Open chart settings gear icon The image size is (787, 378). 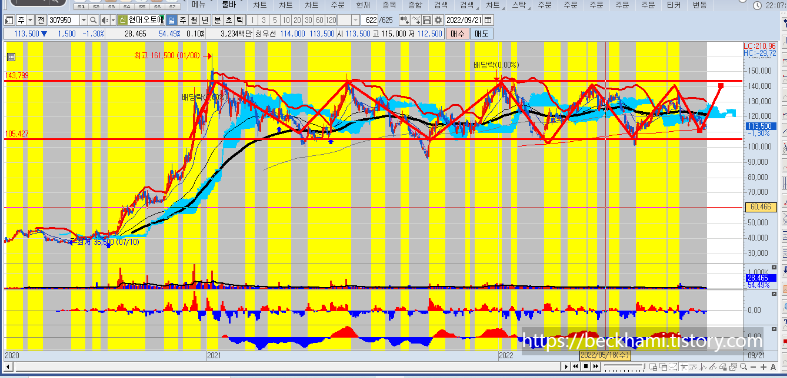coord(438,21)
